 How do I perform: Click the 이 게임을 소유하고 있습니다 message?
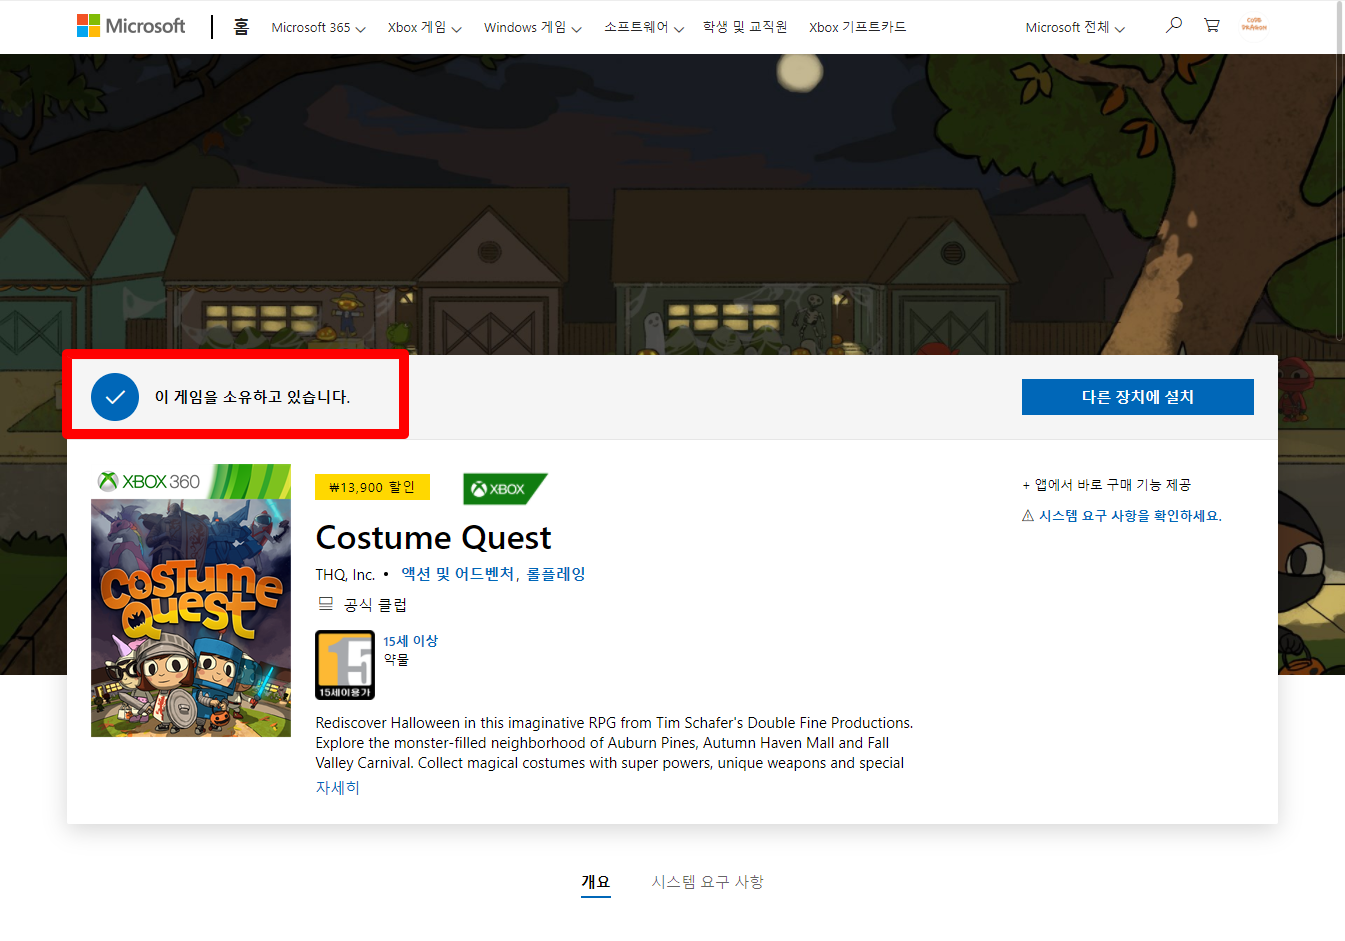(x=252, y=397)
